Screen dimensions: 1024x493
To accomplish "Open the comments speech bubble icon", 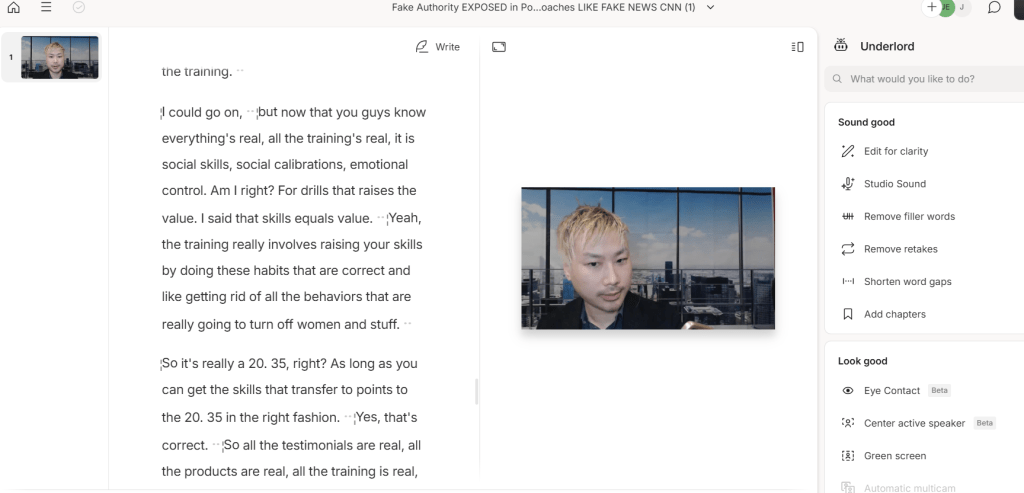I will [x=994, y=8].
